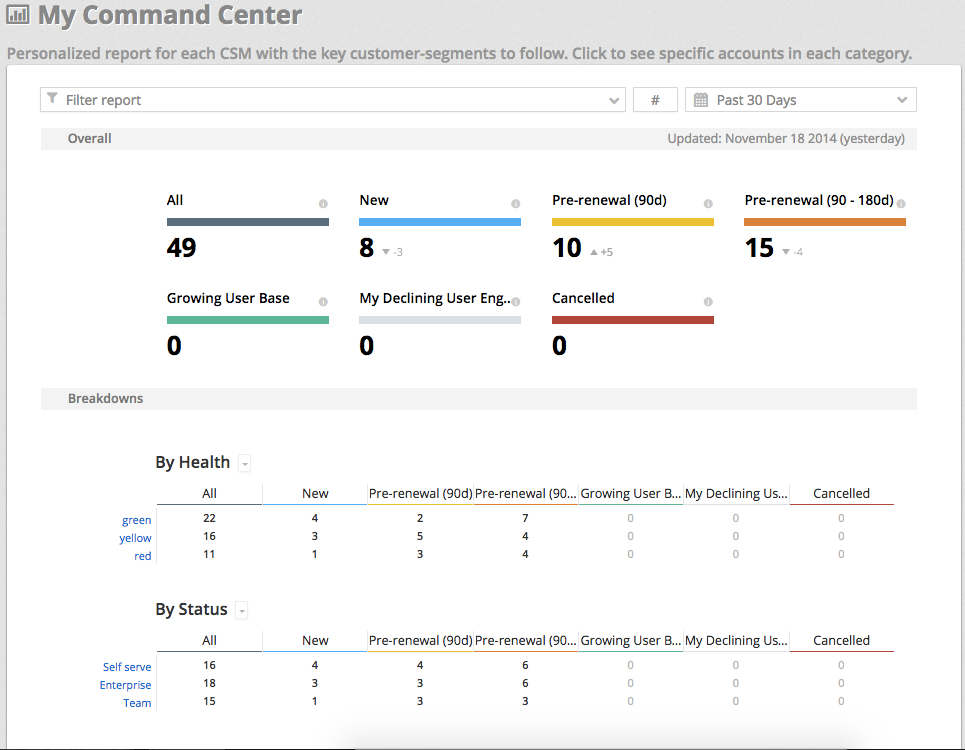Click green row Pre-renewal (90...) value 7
Viewport: 965px width, 750px height.
click(525, 518)
